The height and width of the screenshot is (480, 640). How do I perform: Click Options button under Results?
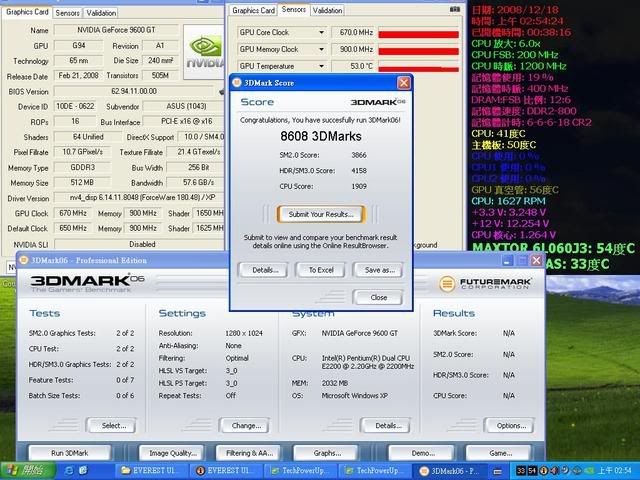click(509, 425)
